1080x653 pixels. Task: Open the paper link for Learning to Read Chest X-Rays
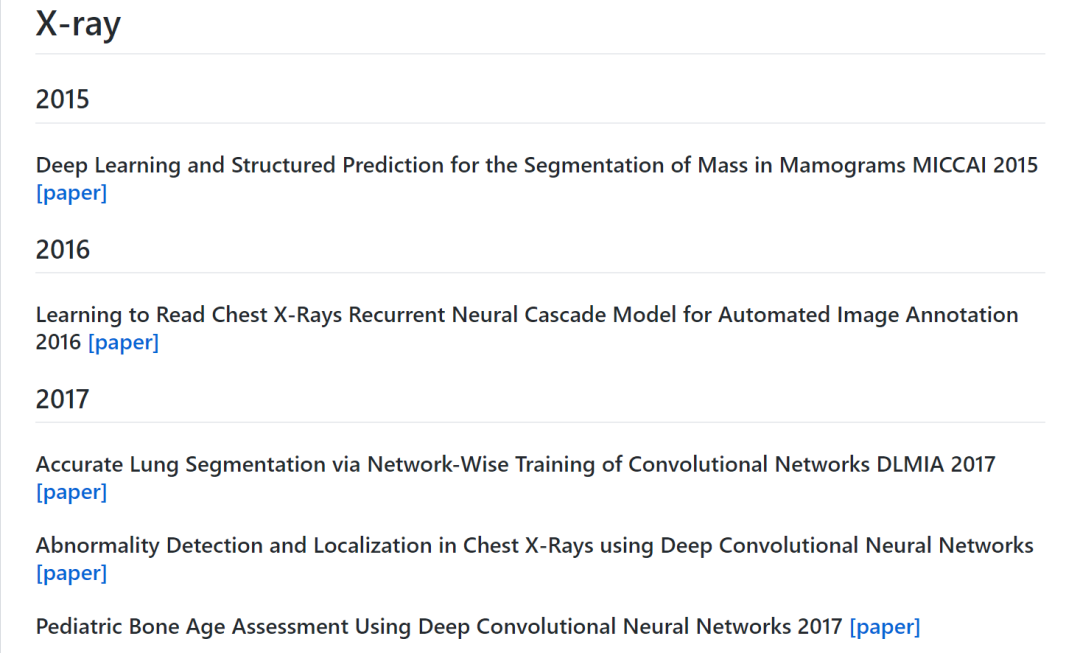pos(123,343)
